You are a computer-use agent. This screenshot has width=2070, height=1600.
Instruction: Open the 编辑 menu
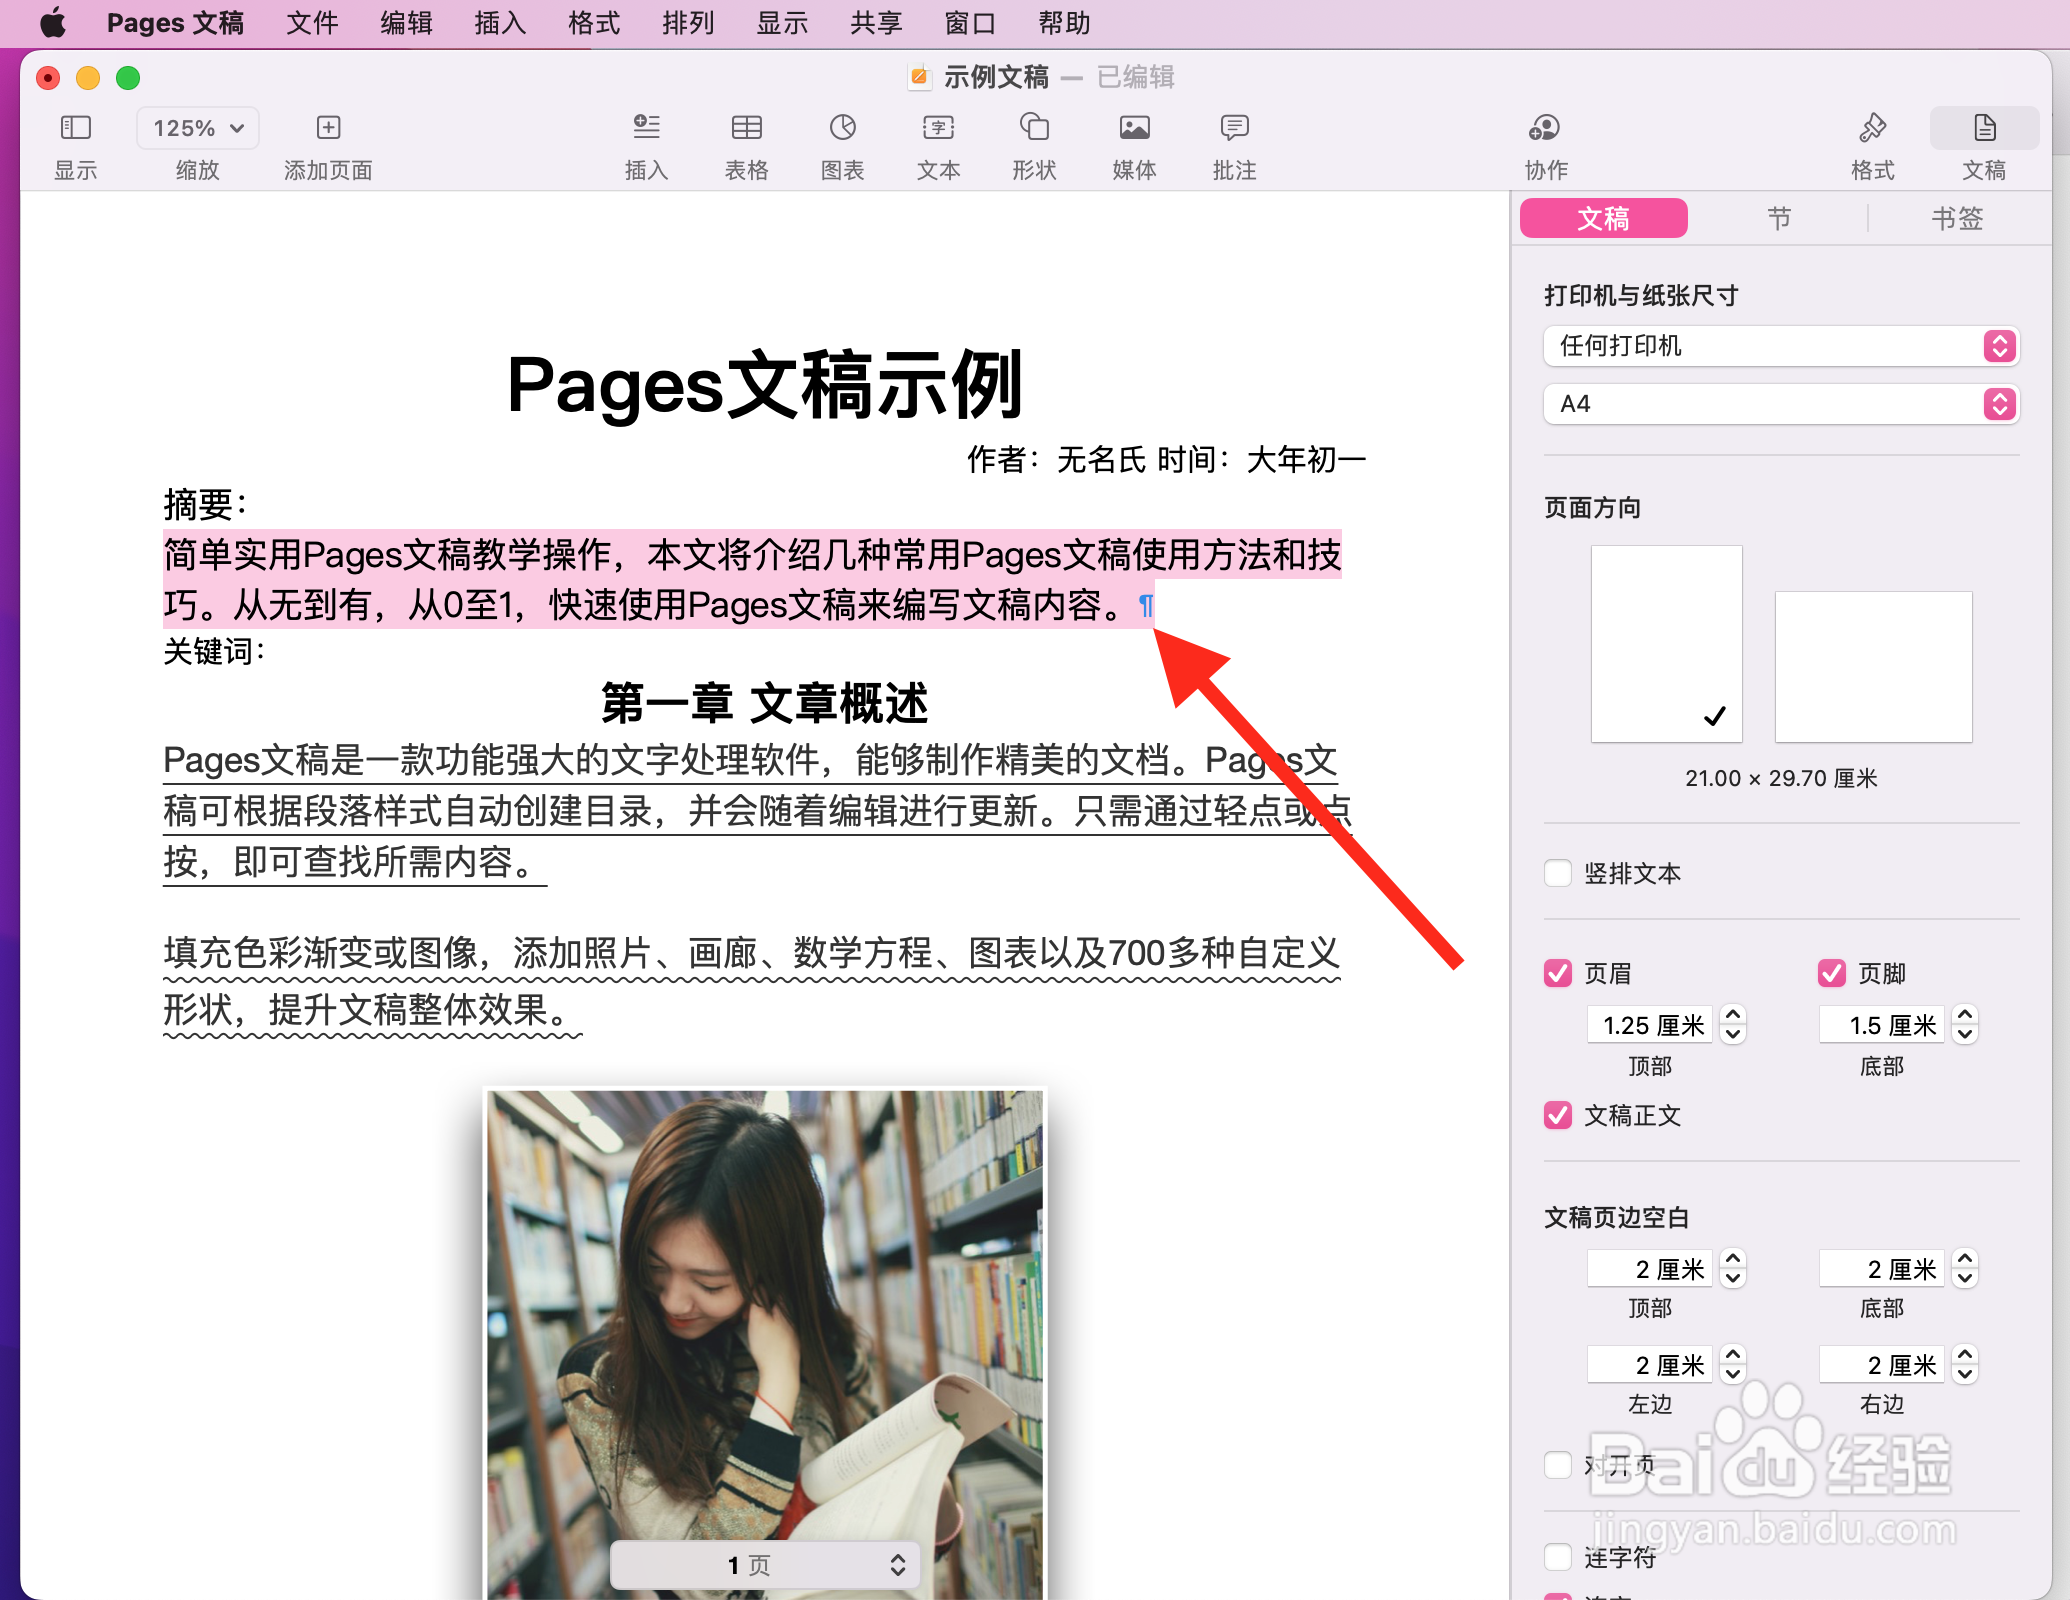coord(406,23)
